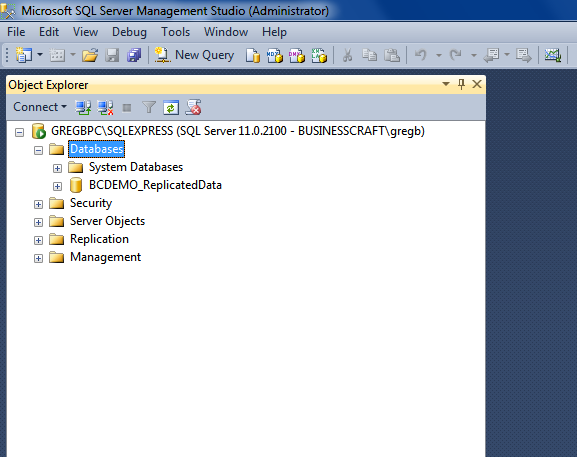
Task: Open the Connect dropdown in Object Explorer
Action: click(x=40, y=107)
